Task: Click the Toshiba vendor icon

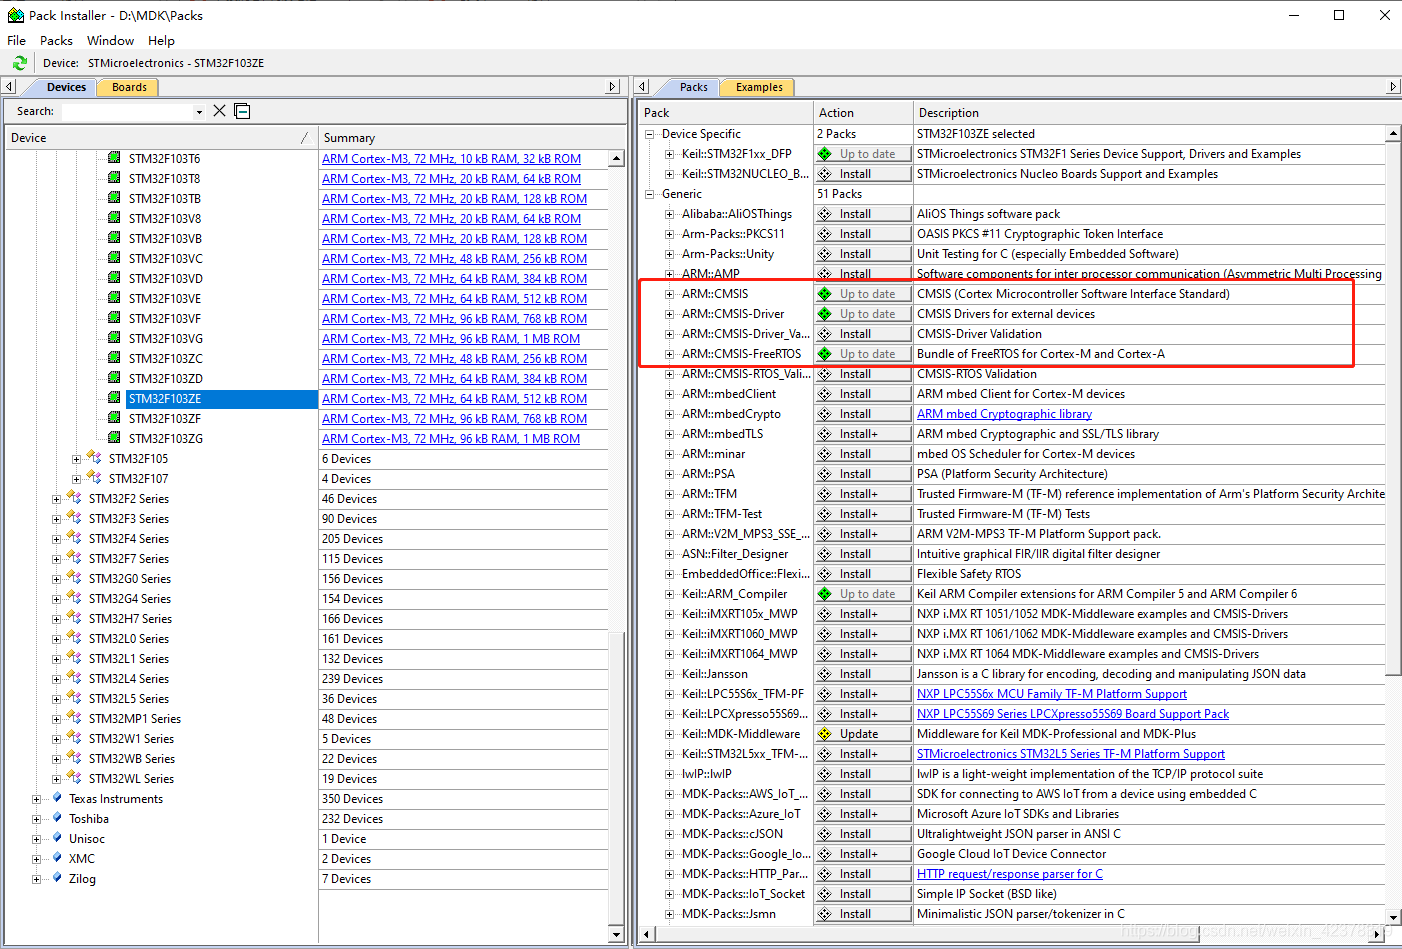Action: [x=57, y=818]
